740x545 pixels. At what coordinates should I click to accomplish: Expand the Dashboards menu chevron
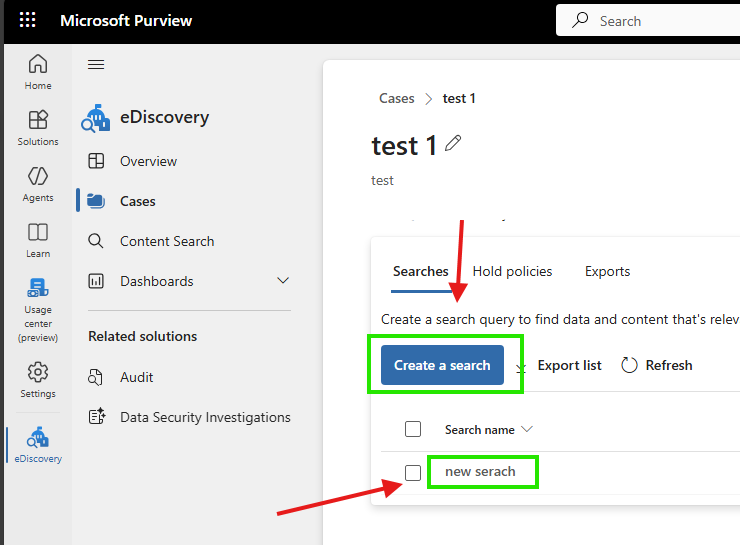coord(283,281)
